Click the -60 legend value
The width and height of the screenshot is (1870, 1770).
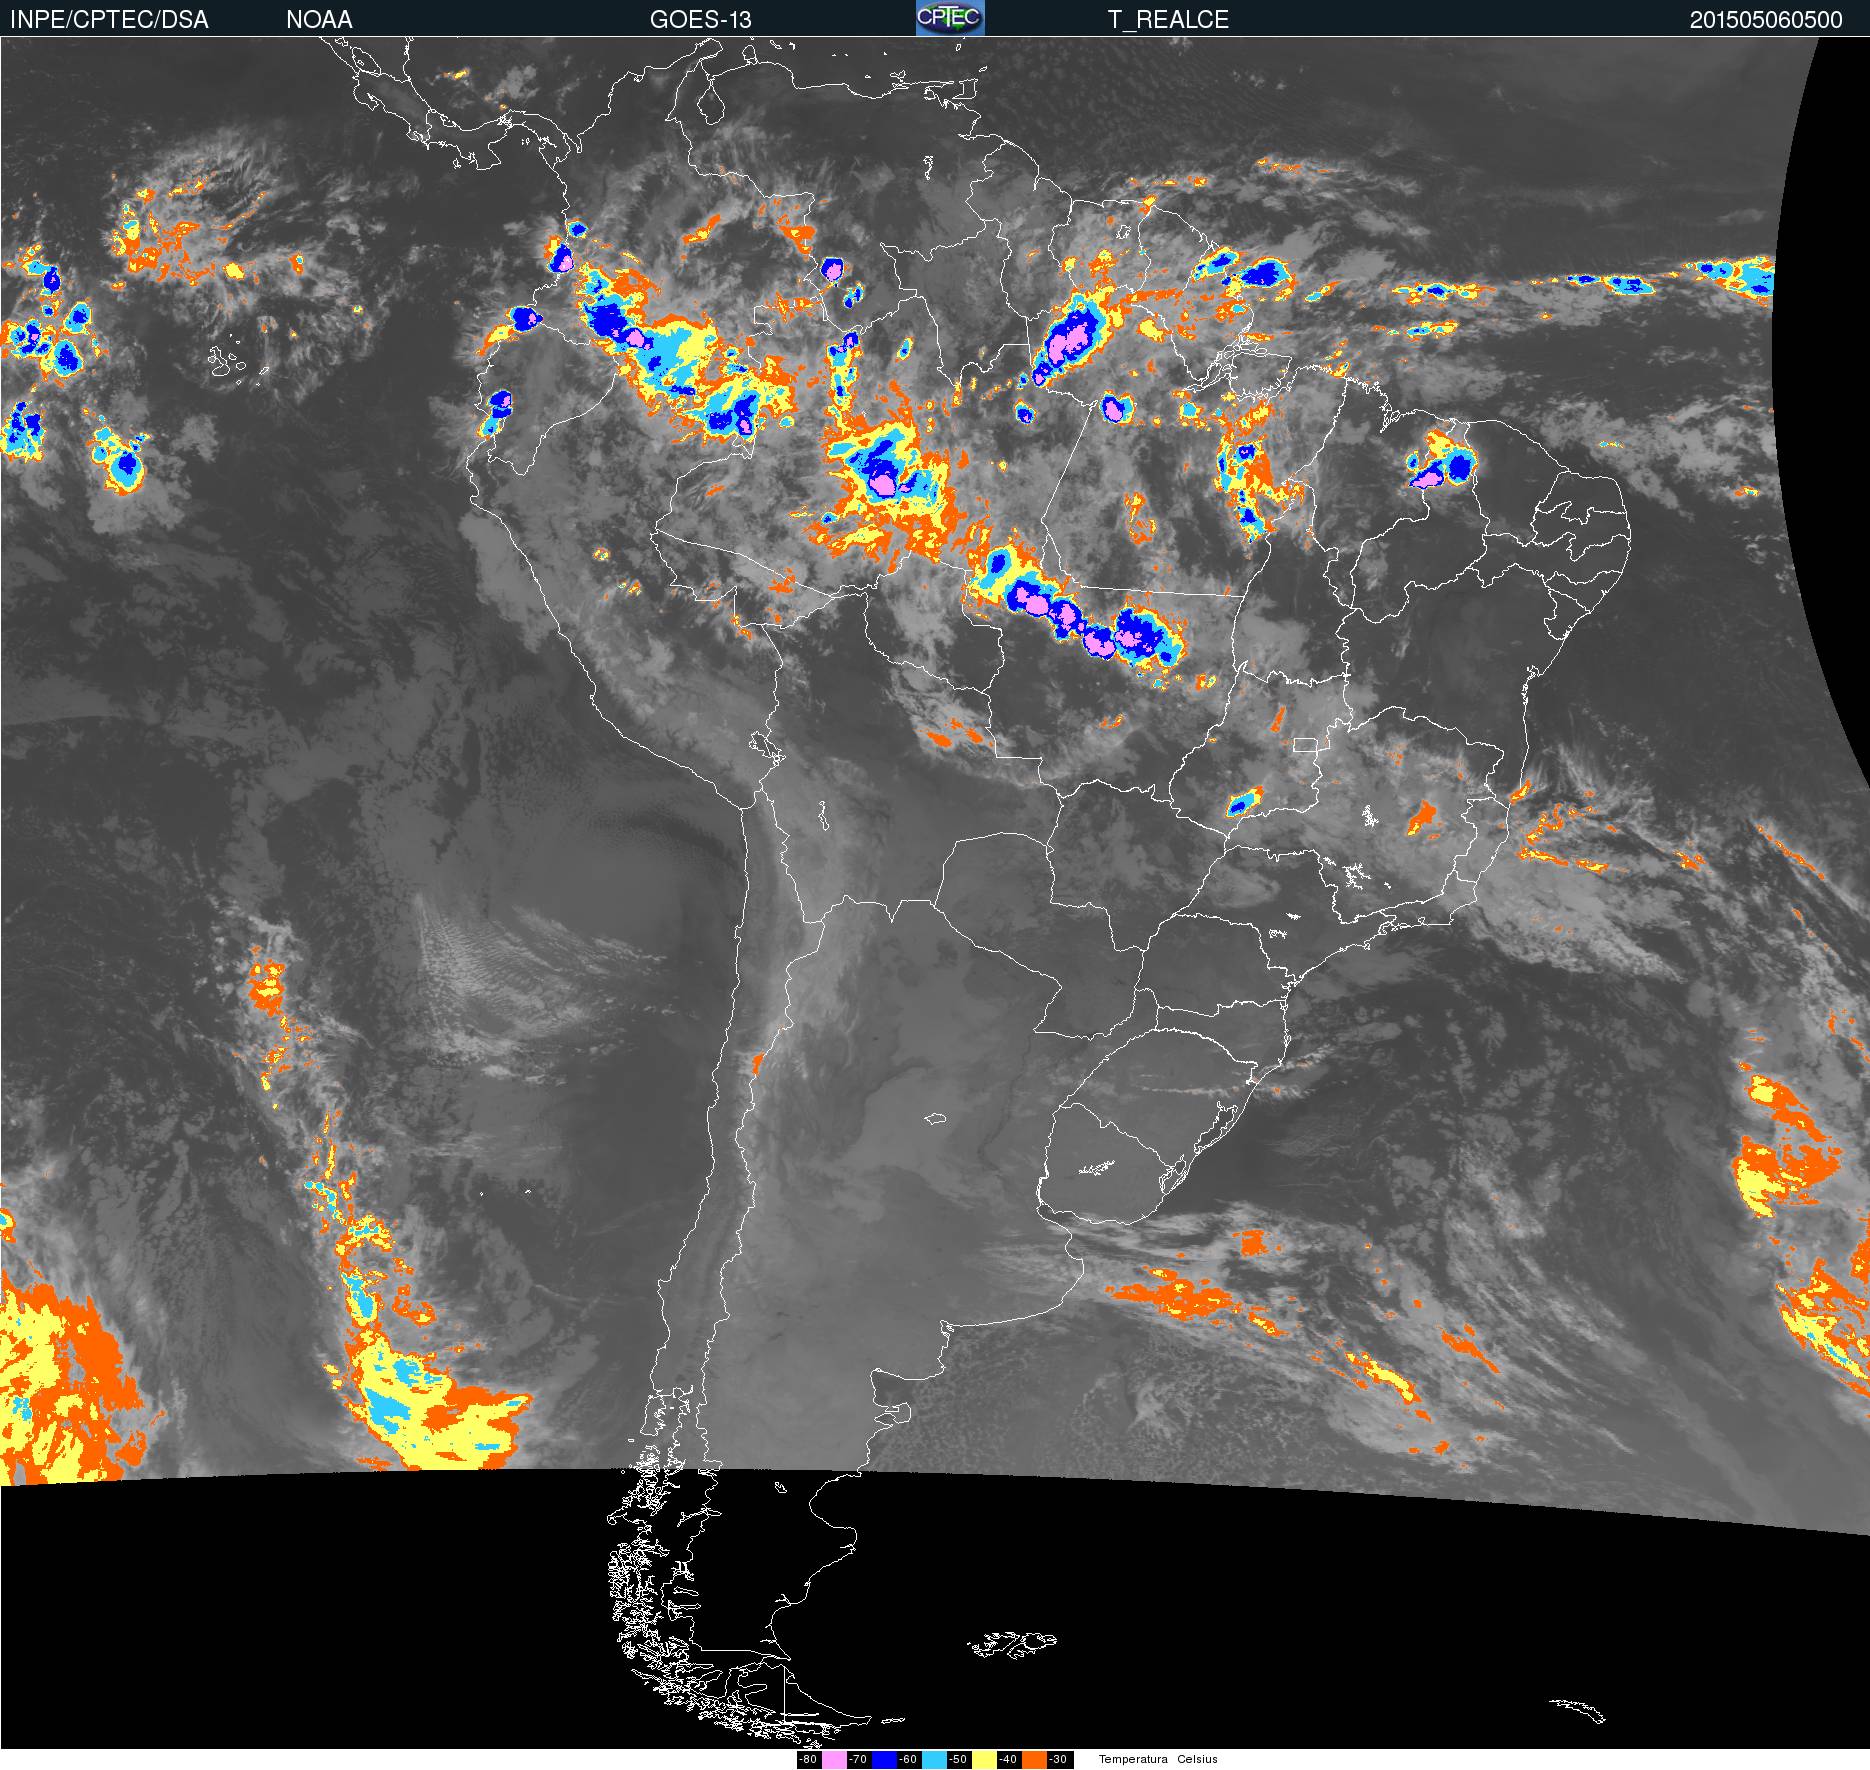click(908, 1760)
